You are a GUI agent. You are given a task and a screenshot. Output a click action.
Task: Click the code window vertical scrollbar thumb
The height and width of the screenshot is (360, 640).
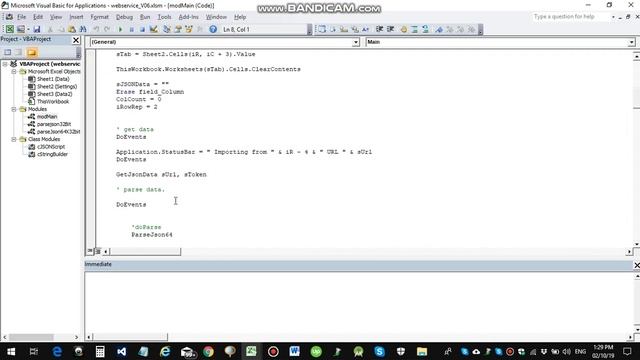click(636, 84)
